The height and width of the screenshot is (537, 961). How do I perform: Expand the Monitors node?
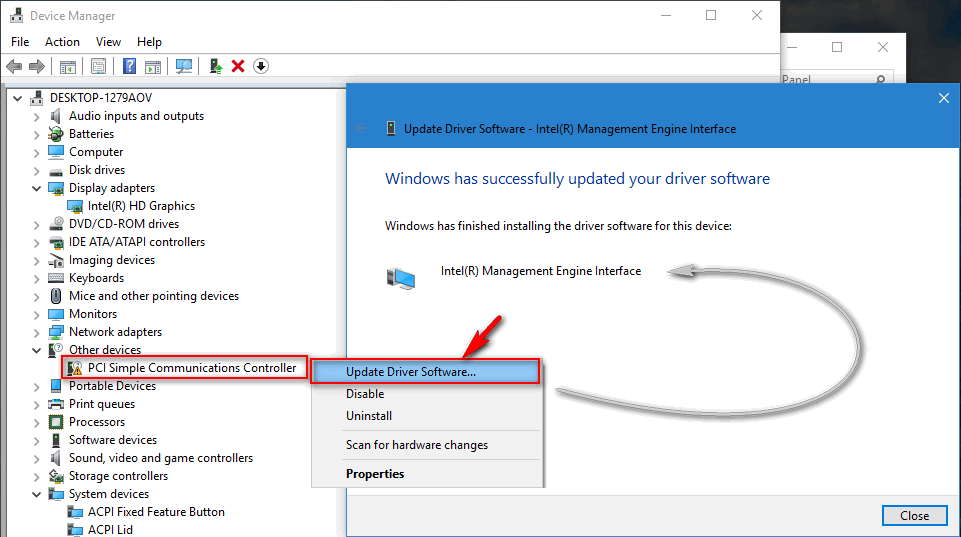tap(36, 314)
